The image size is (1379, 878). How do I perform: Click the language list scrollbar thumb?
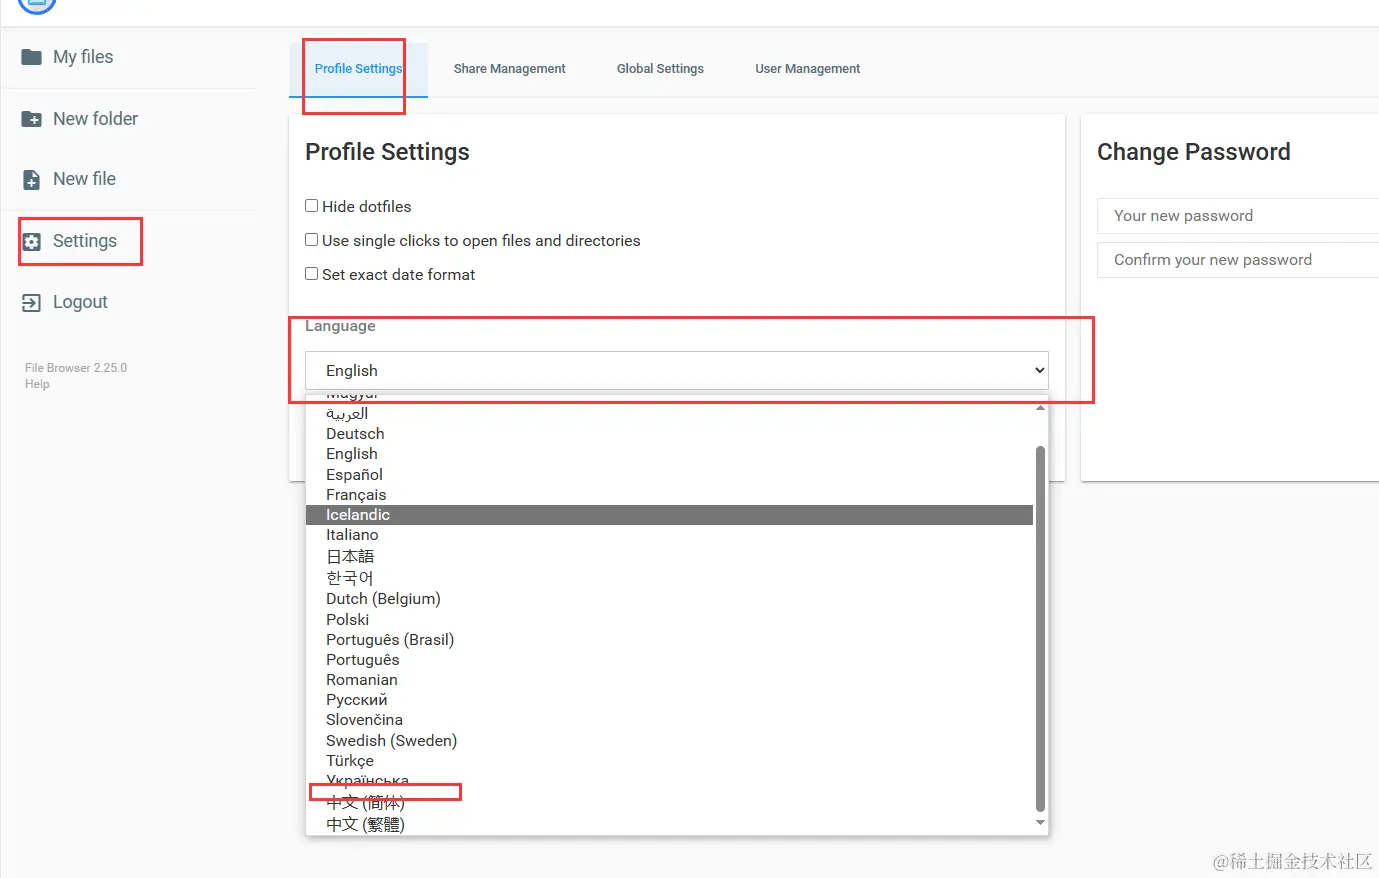click(x=1040, y=628)
